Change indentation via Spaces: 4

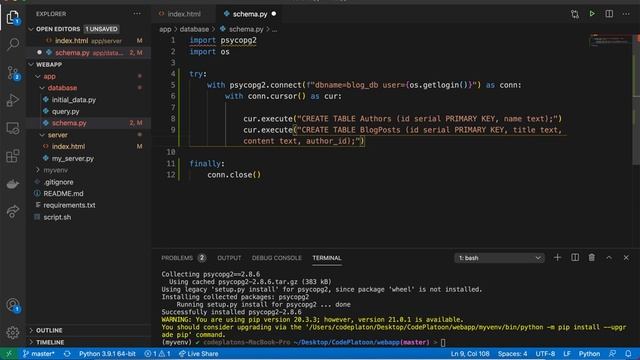pyautogui.click(x=512, y=354)
